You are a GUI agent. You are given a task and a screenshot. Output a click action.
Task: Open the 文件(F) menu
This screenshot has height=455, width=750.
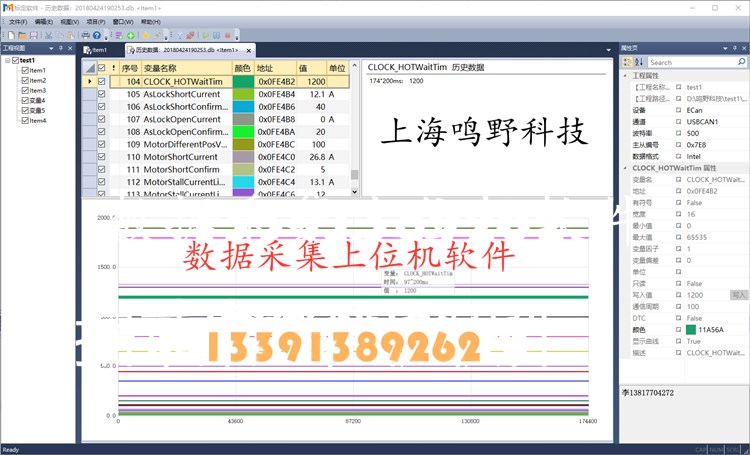click(18, 20)
